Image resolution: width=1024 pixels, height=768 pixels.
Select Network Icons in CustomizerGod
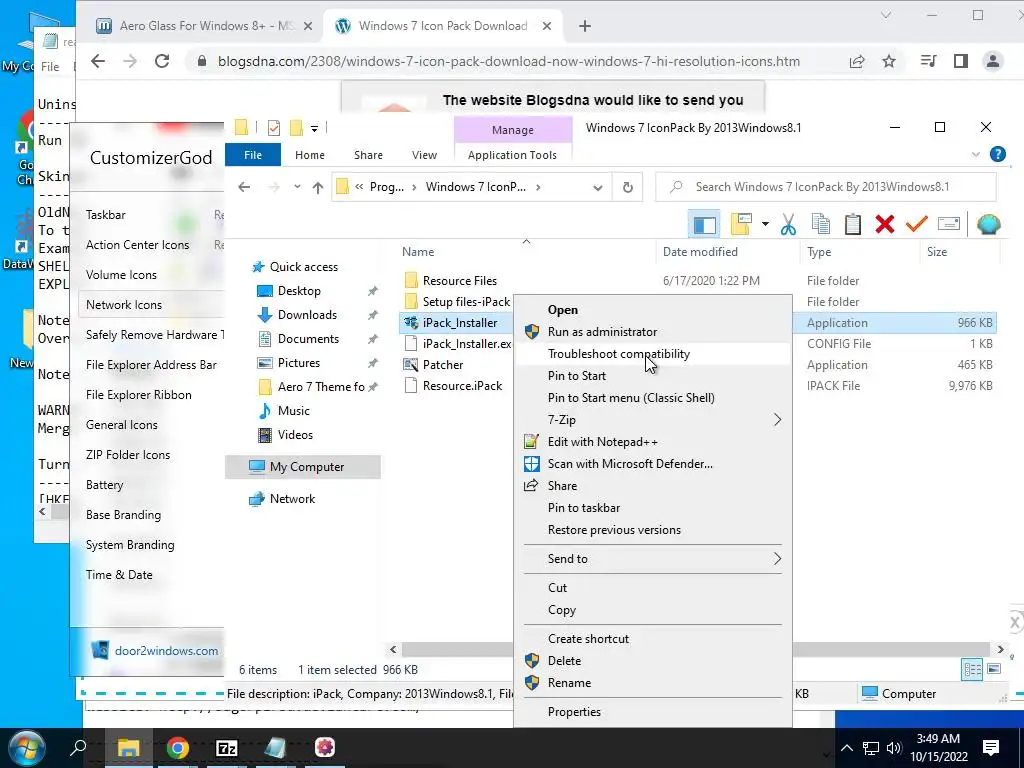[x=124, y=305]
